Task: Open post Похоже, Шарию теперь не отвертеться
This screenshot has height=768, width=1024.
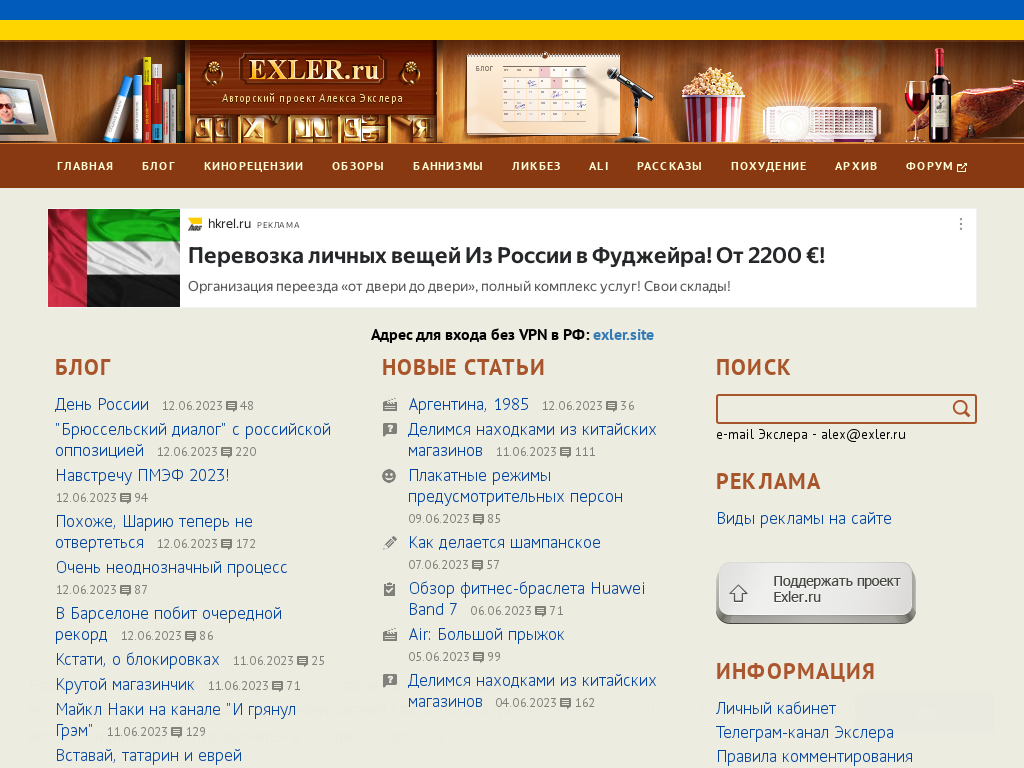Action: click(x=153, y=532)
